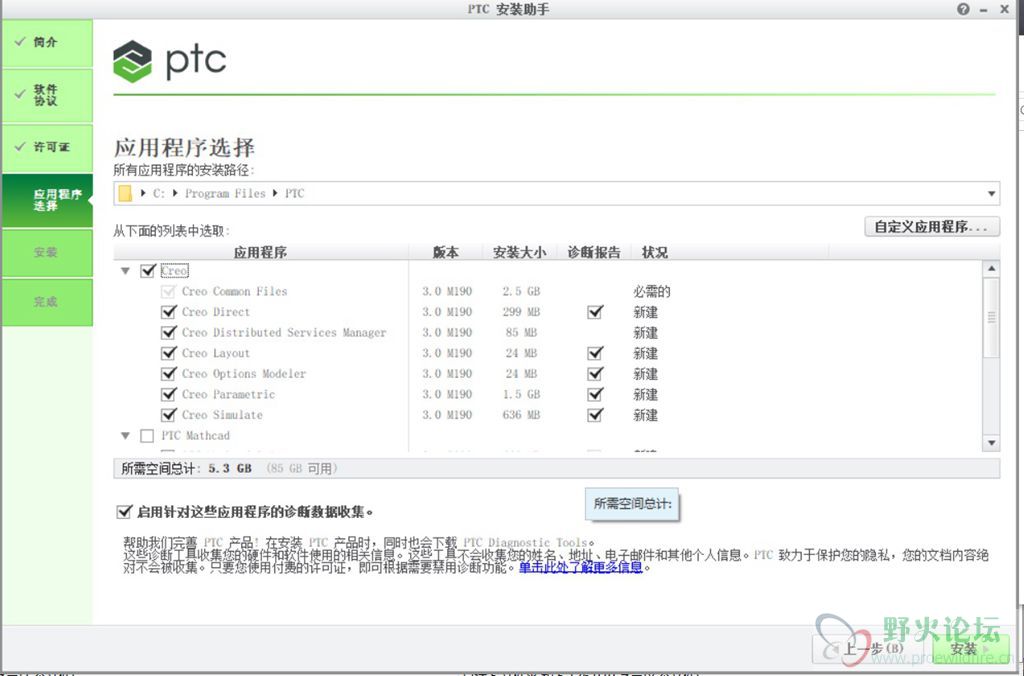The image size is (1024, 676).
Task: Go to the 许可证 step in sidebar
Action: tap(47, 148)
